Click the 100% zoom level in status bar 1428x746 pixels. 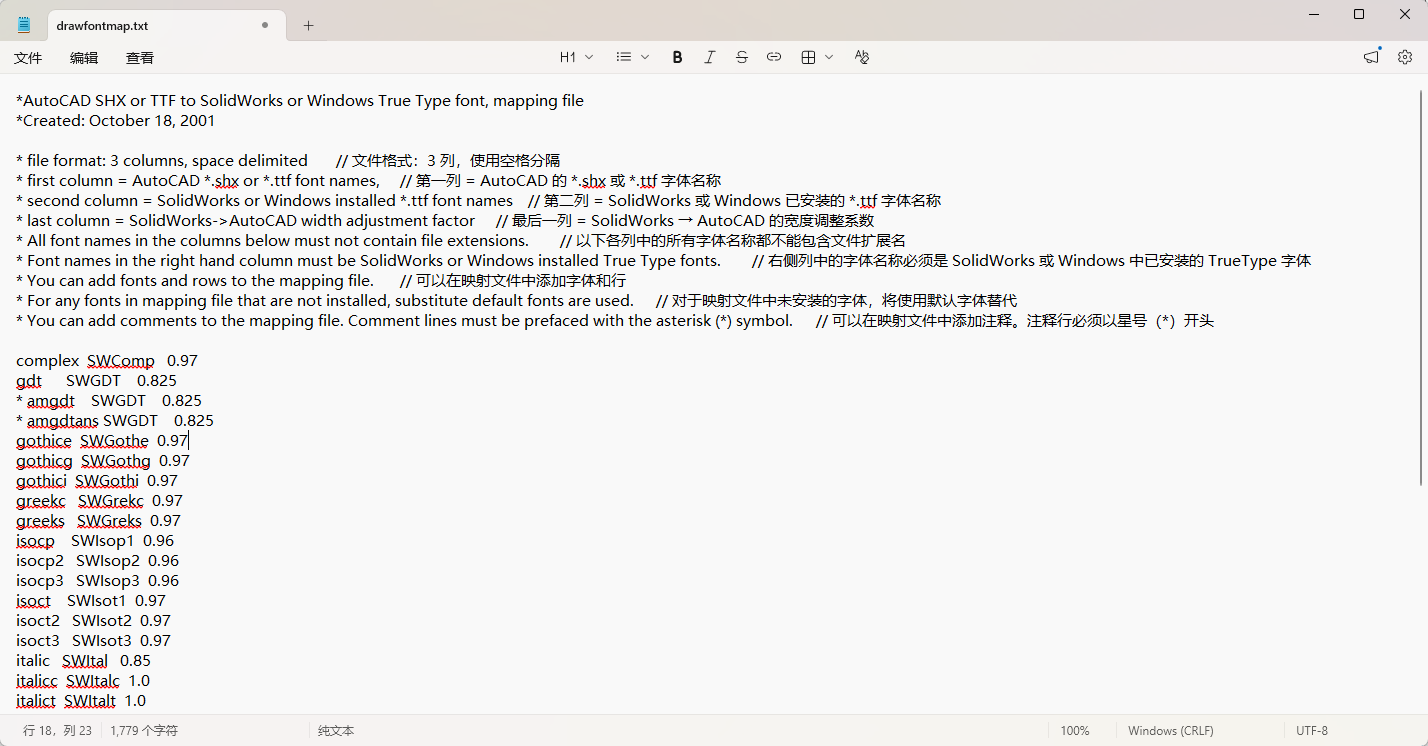pos(1075,731)
